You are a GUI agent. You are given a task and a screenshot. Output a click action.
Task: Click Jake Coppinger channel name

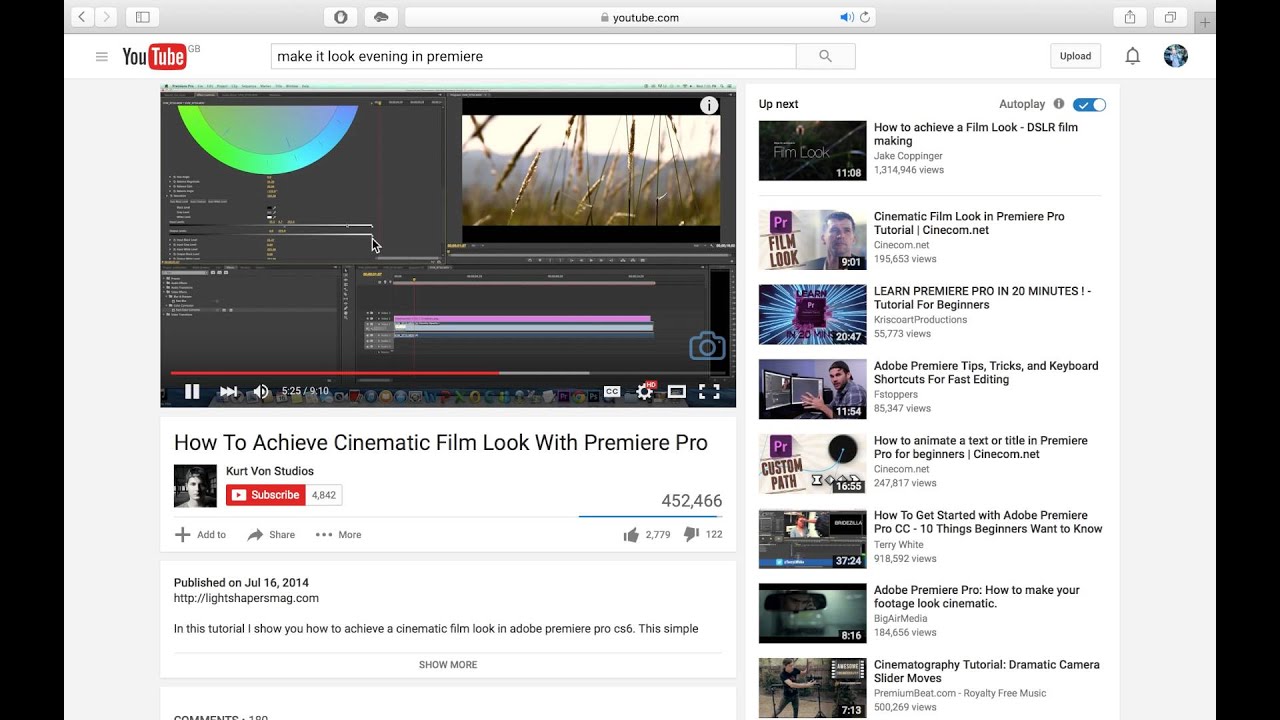(x=908, y=156)
